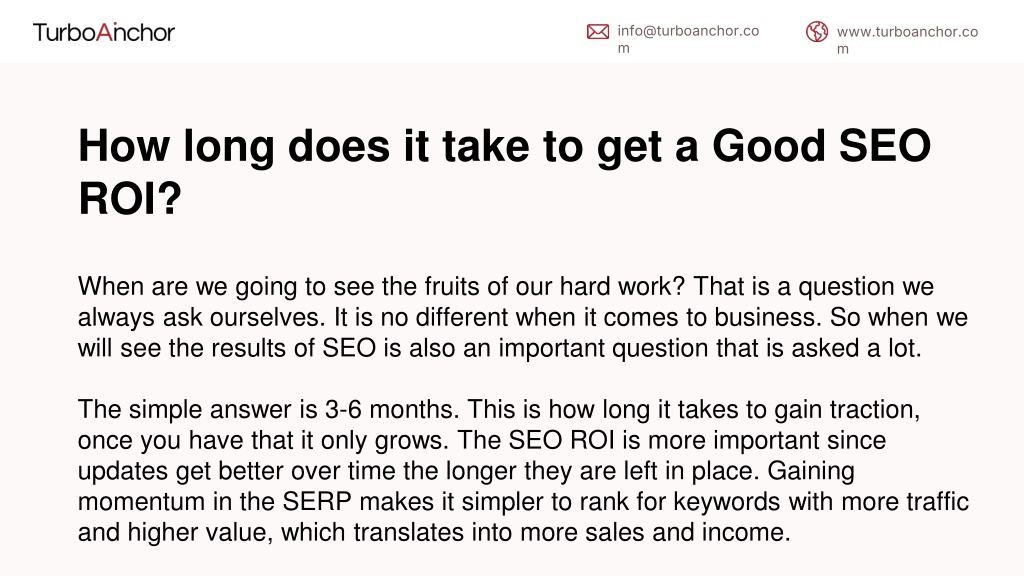Click the word "ROI?" in the heading
The image size is (1024, 576).
tap(130, 199)
